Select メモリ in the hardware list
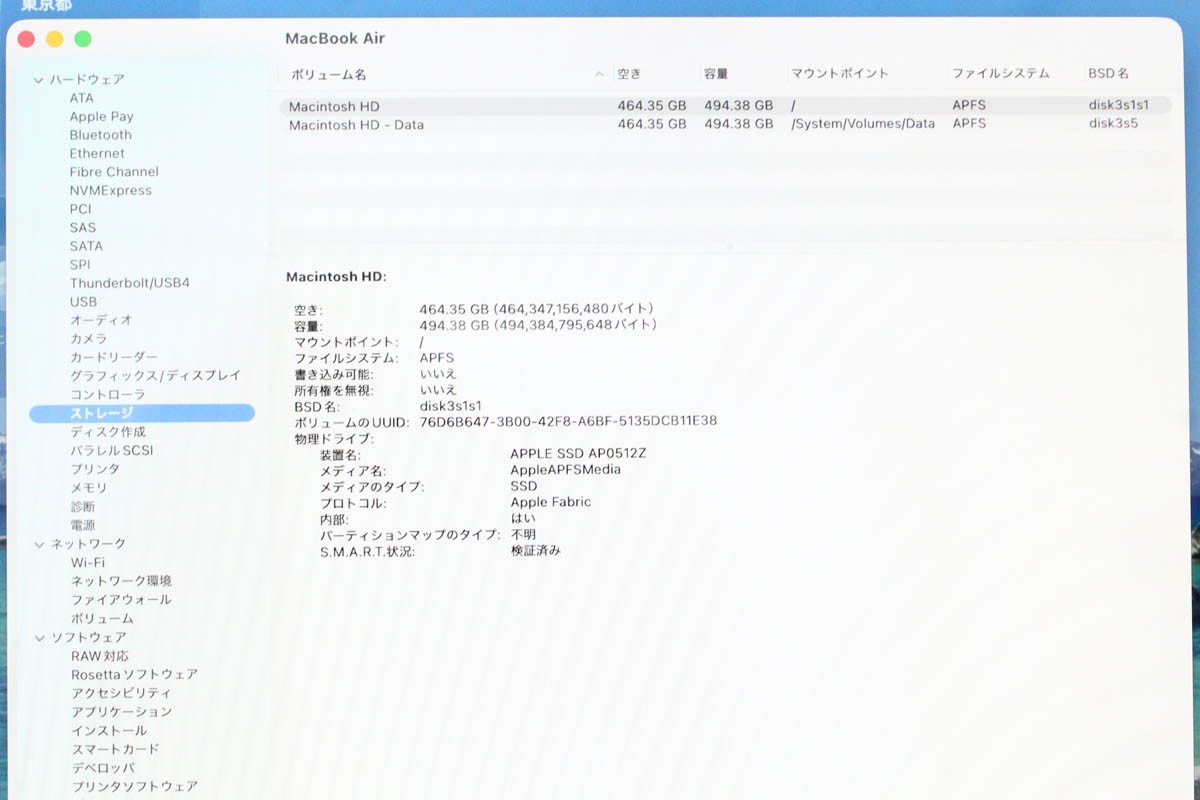 [88, 488]
